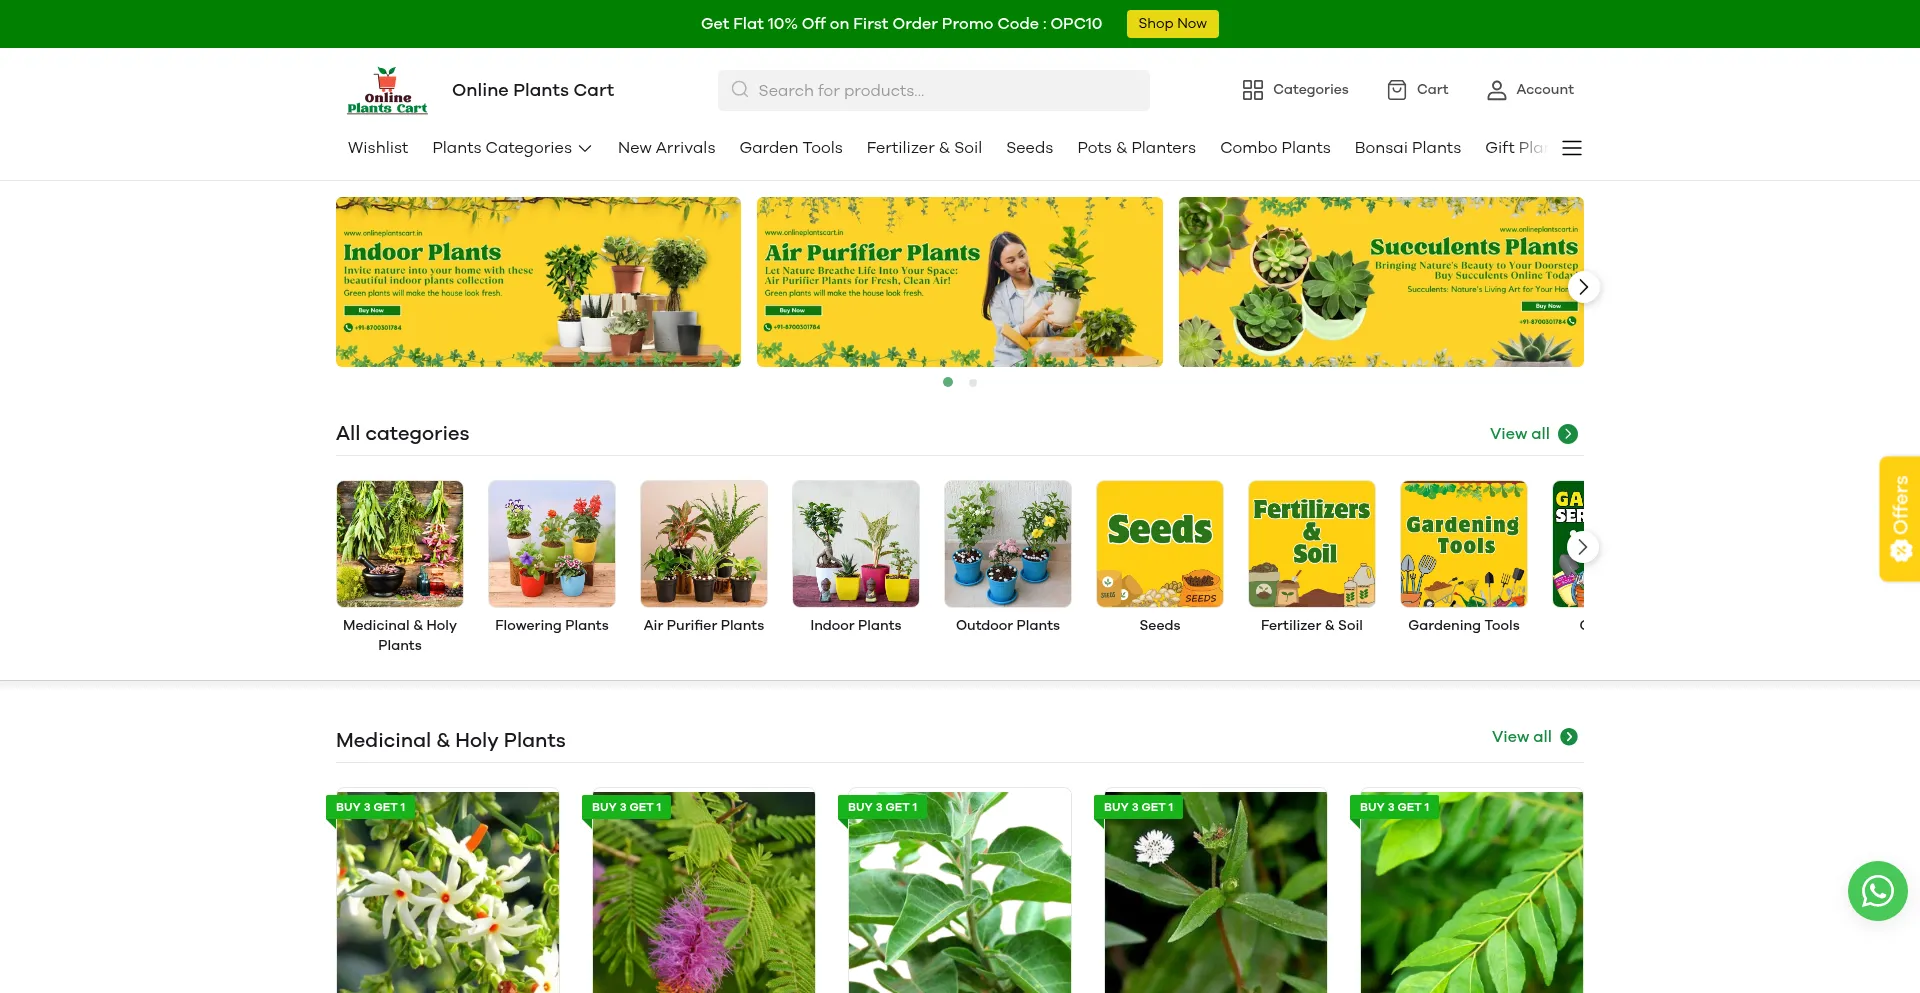Open Garden Tools menu item
The height and width of the screenshot is (993, 1920).
(x=791, y=148)
